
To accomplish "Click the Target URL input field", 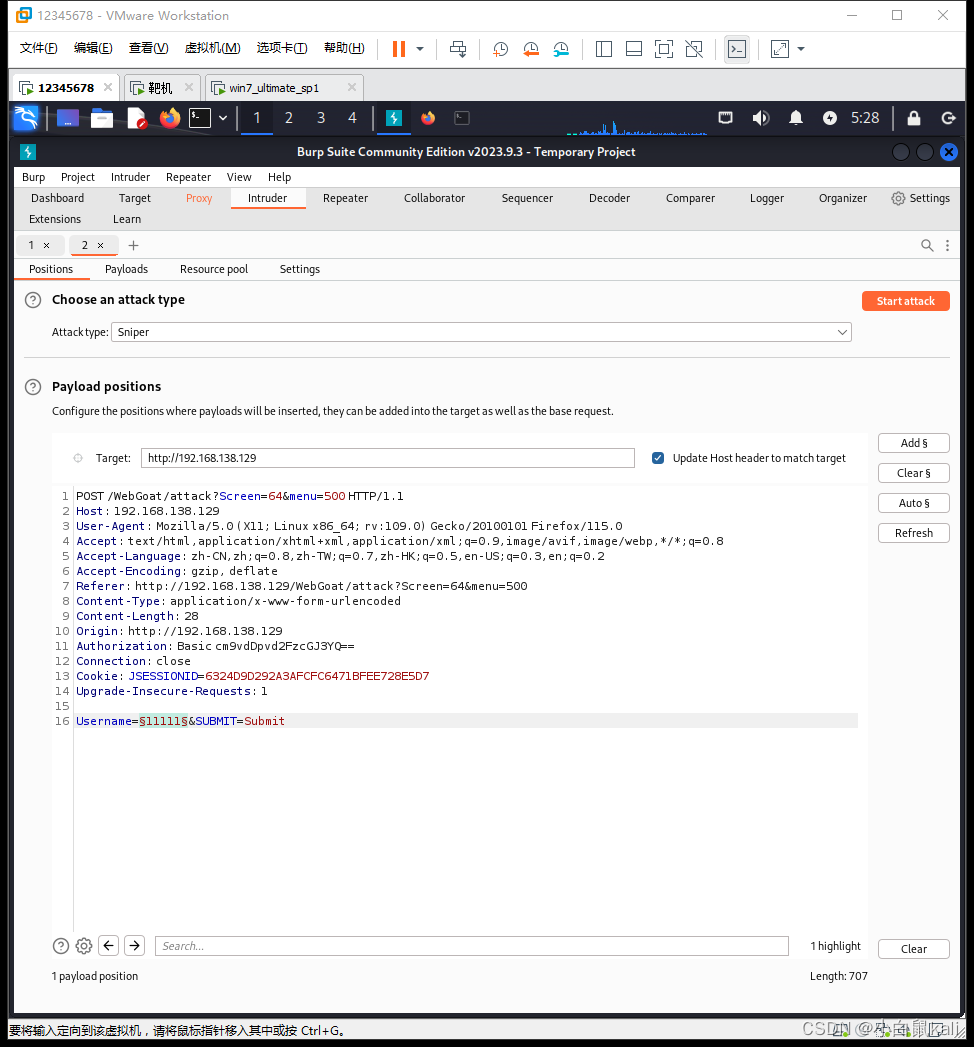I will (387, 458).
